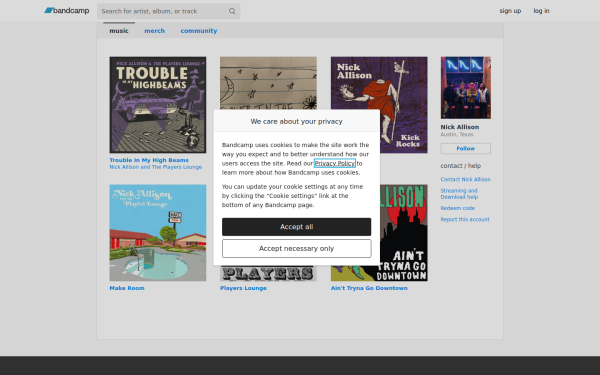Screen dimensions: 600x375
Task: Open the Trouble In My High Beams title link
Action: tap(149, 160)
